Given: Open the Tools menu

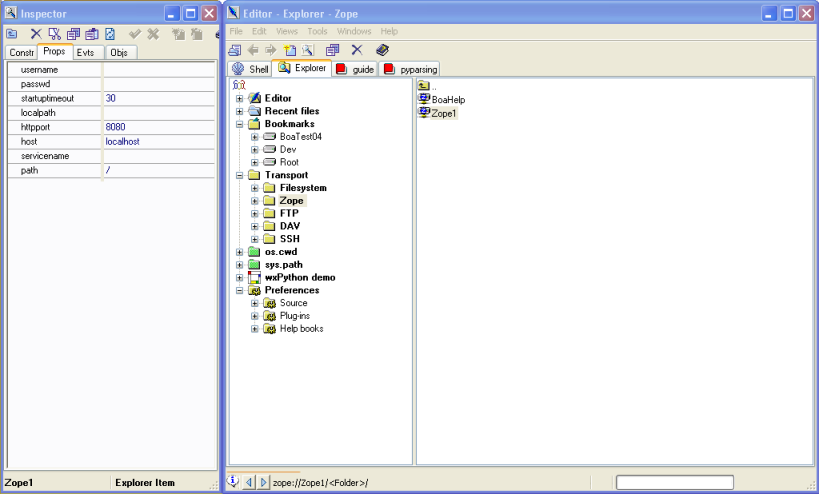Looking at the screenshot, I should click(x=316, y=31).
